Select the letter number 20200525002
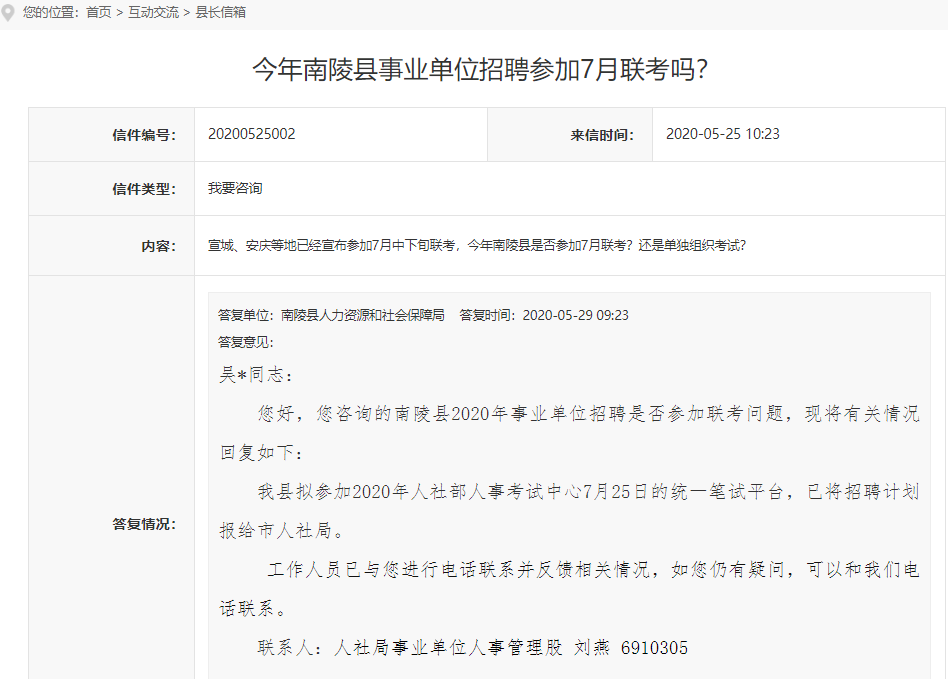The height and width of the screenshot is (679, 948). coord(252,134)
